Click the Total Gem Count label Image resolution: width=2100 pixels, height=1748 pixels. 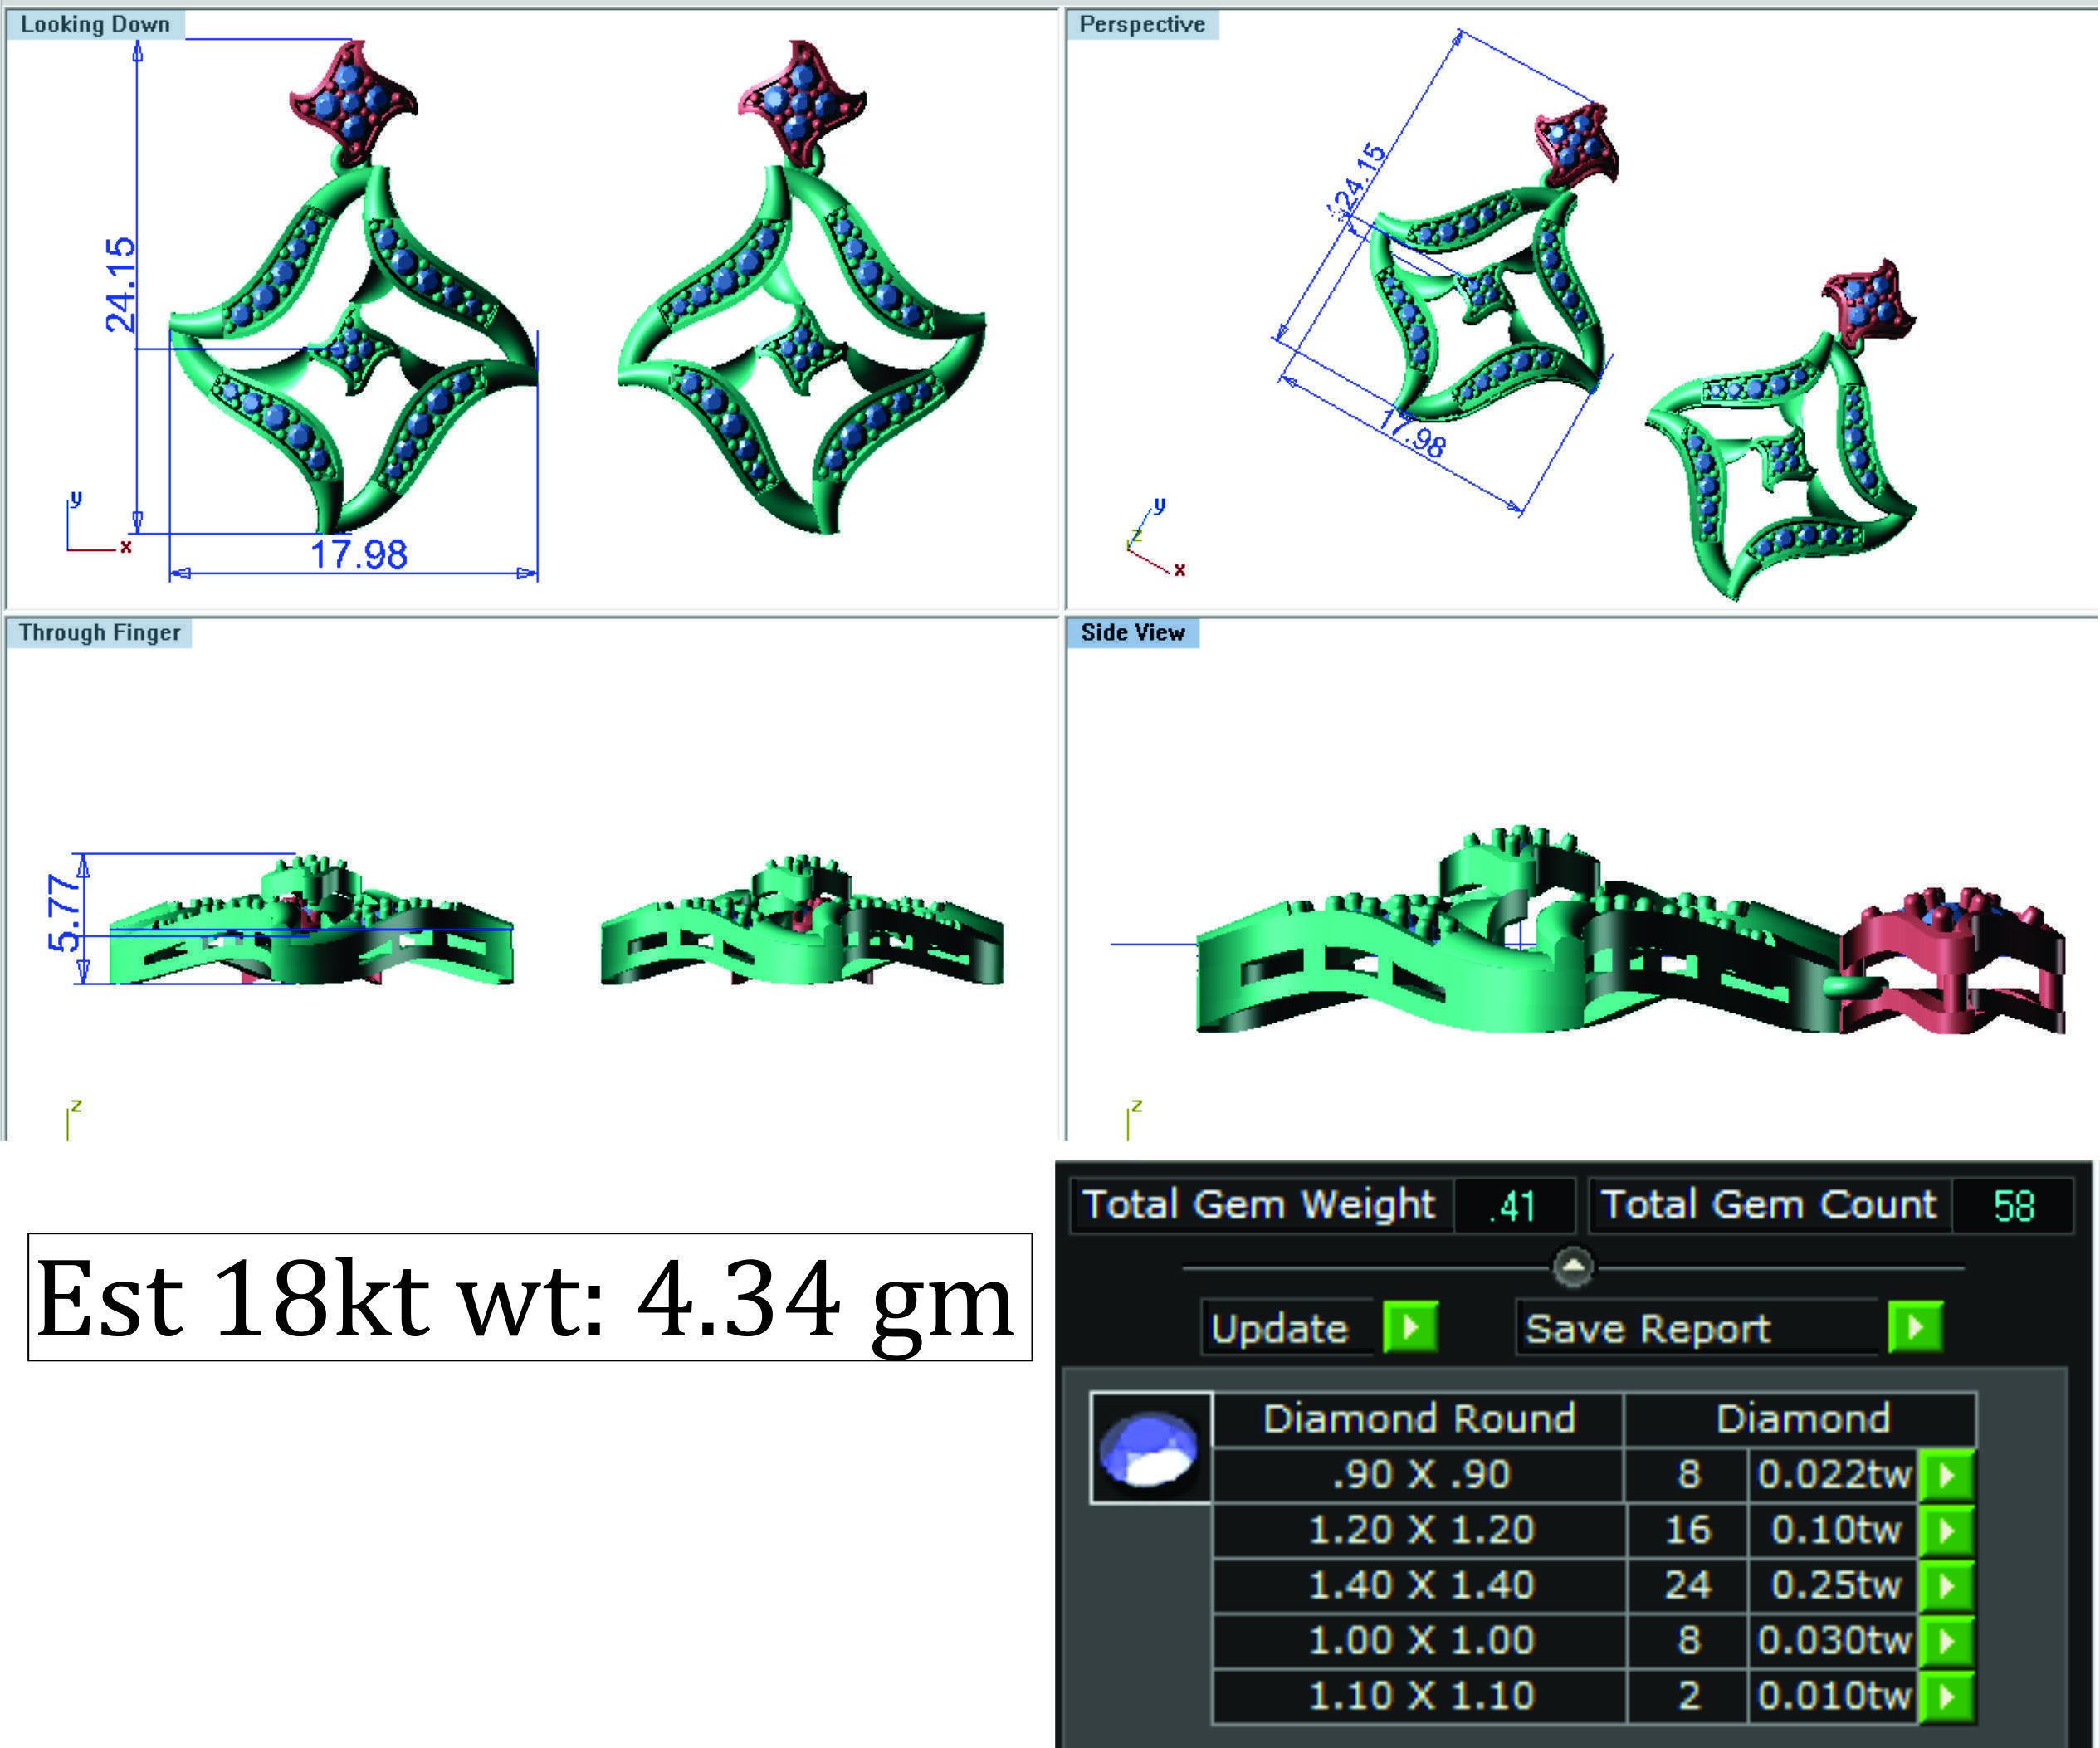pos(1768,1205)
